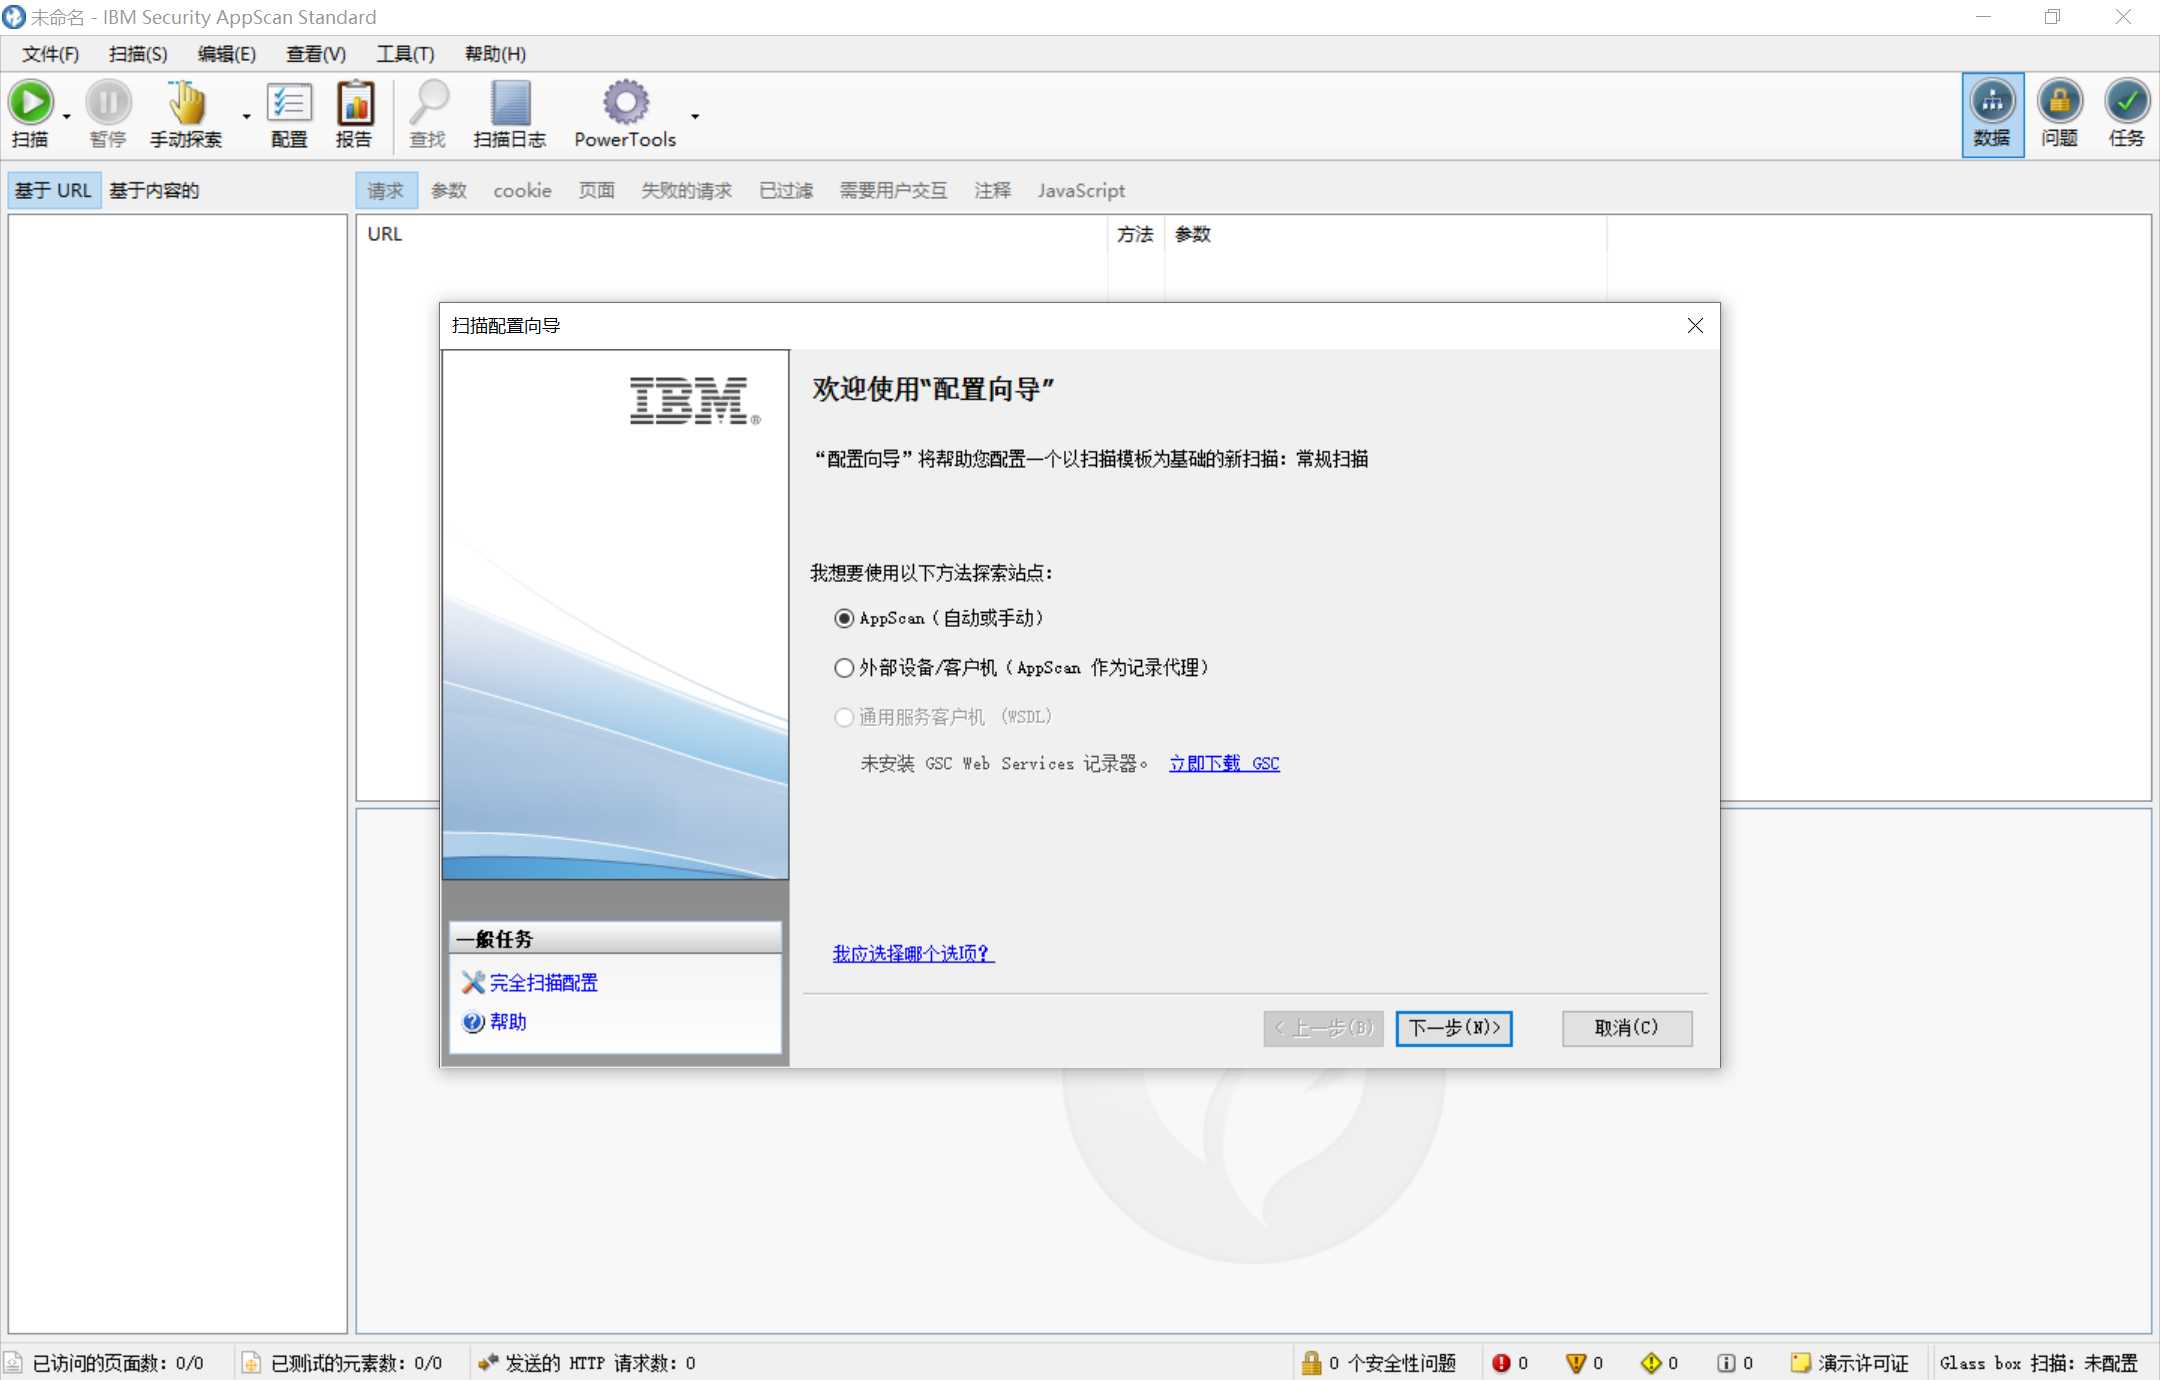2160x1380 pixels.
Task: Click the yellow low severity icon
Action: (1651, 1363)
